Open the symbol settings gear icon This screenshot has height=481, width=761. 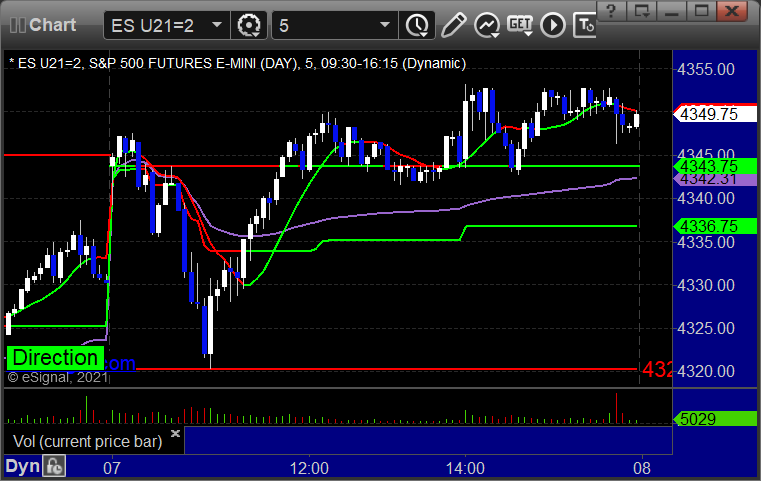point(248,25)
